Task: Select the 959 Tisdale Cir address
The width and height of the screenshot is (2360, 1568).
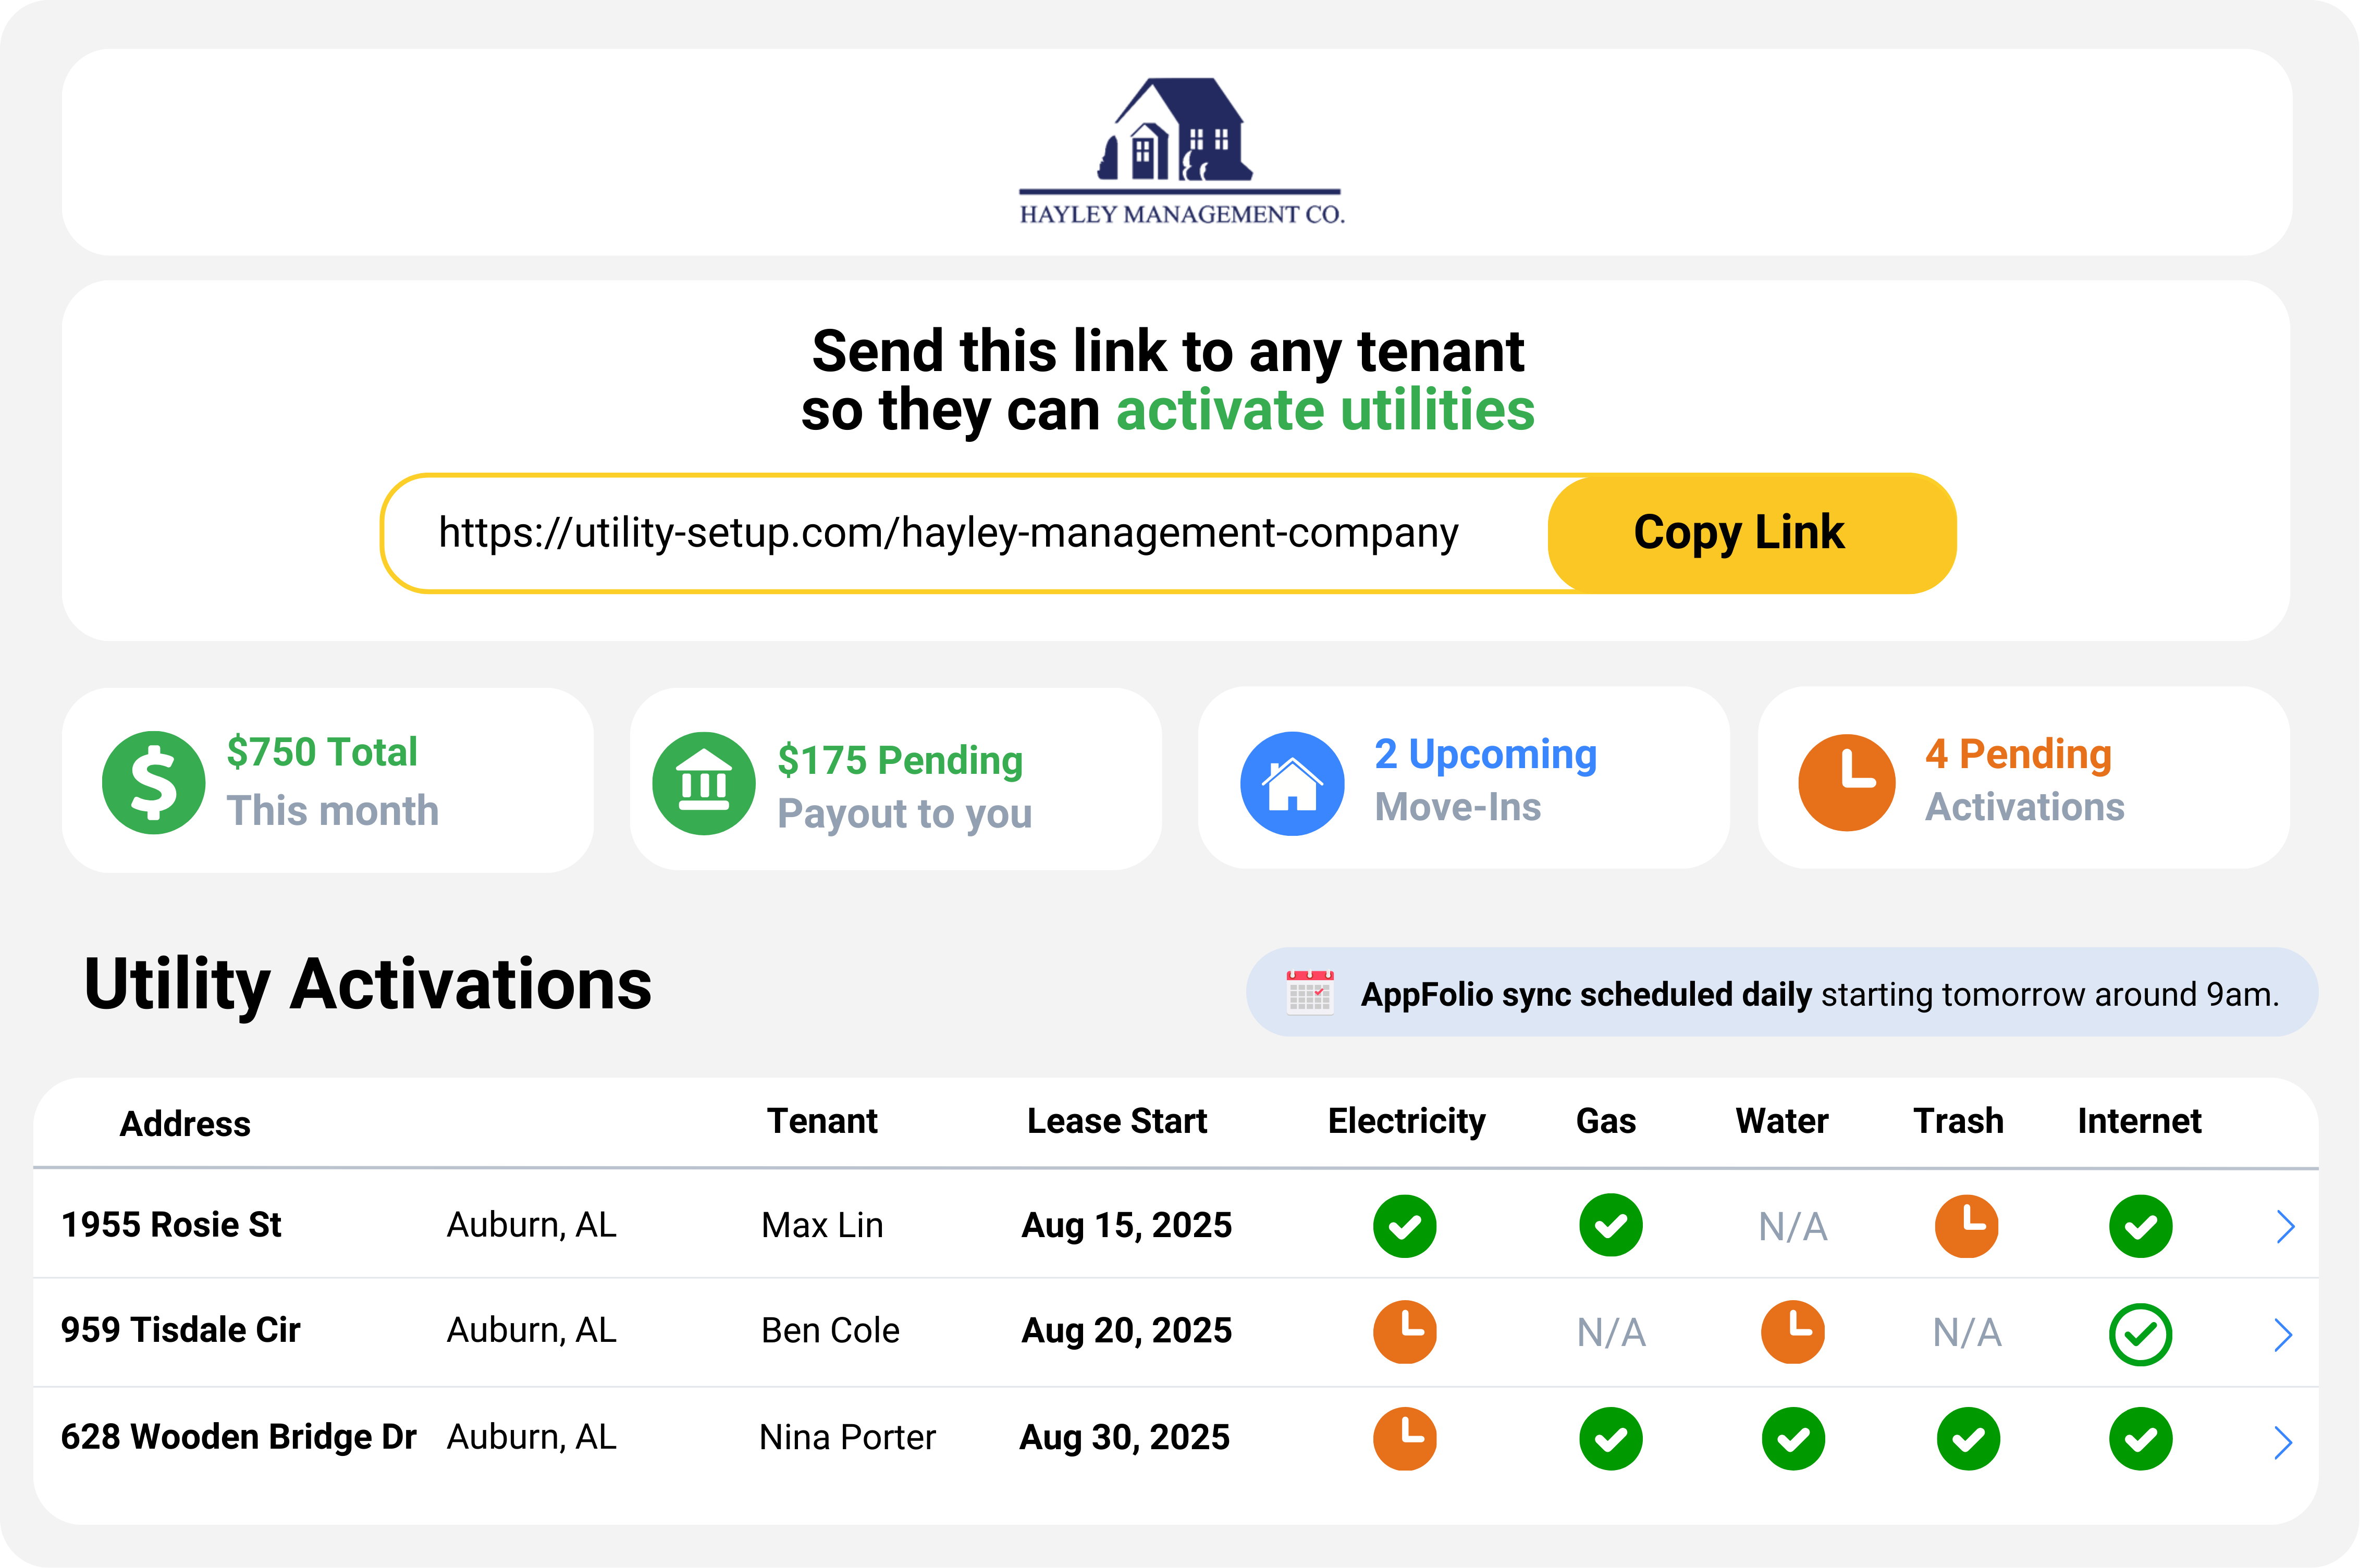Action: [180, 1330]
